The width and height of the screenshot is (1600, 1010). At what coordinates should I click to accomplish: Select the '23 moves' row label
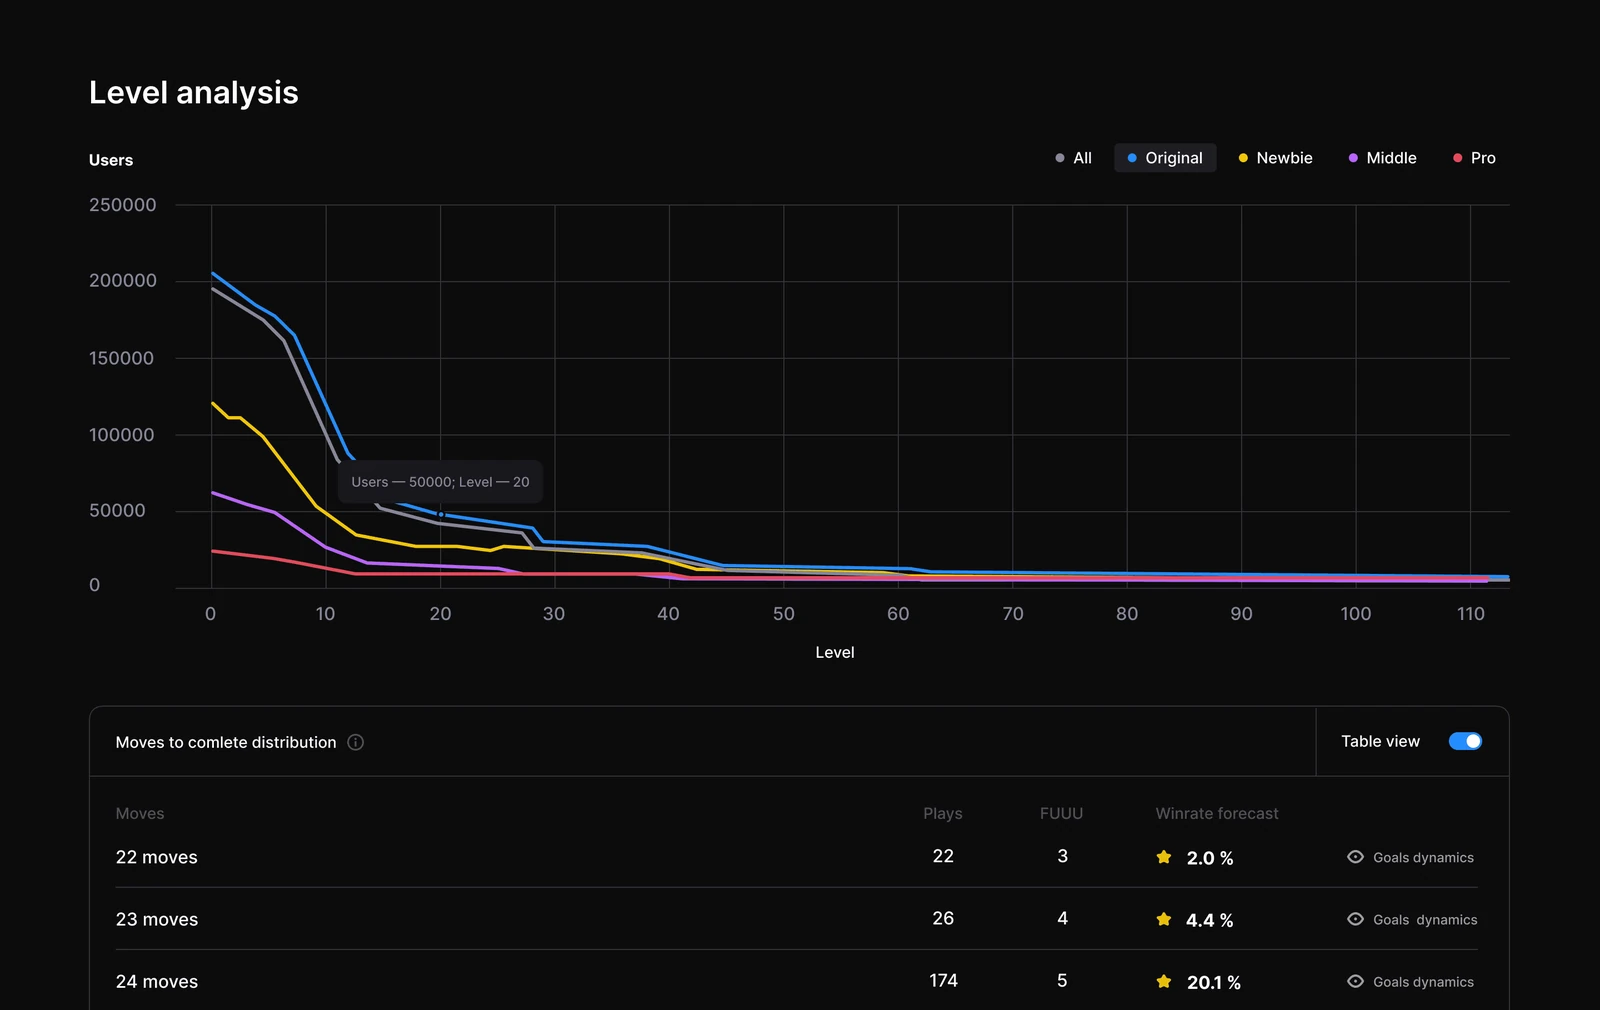coord(157,919)
